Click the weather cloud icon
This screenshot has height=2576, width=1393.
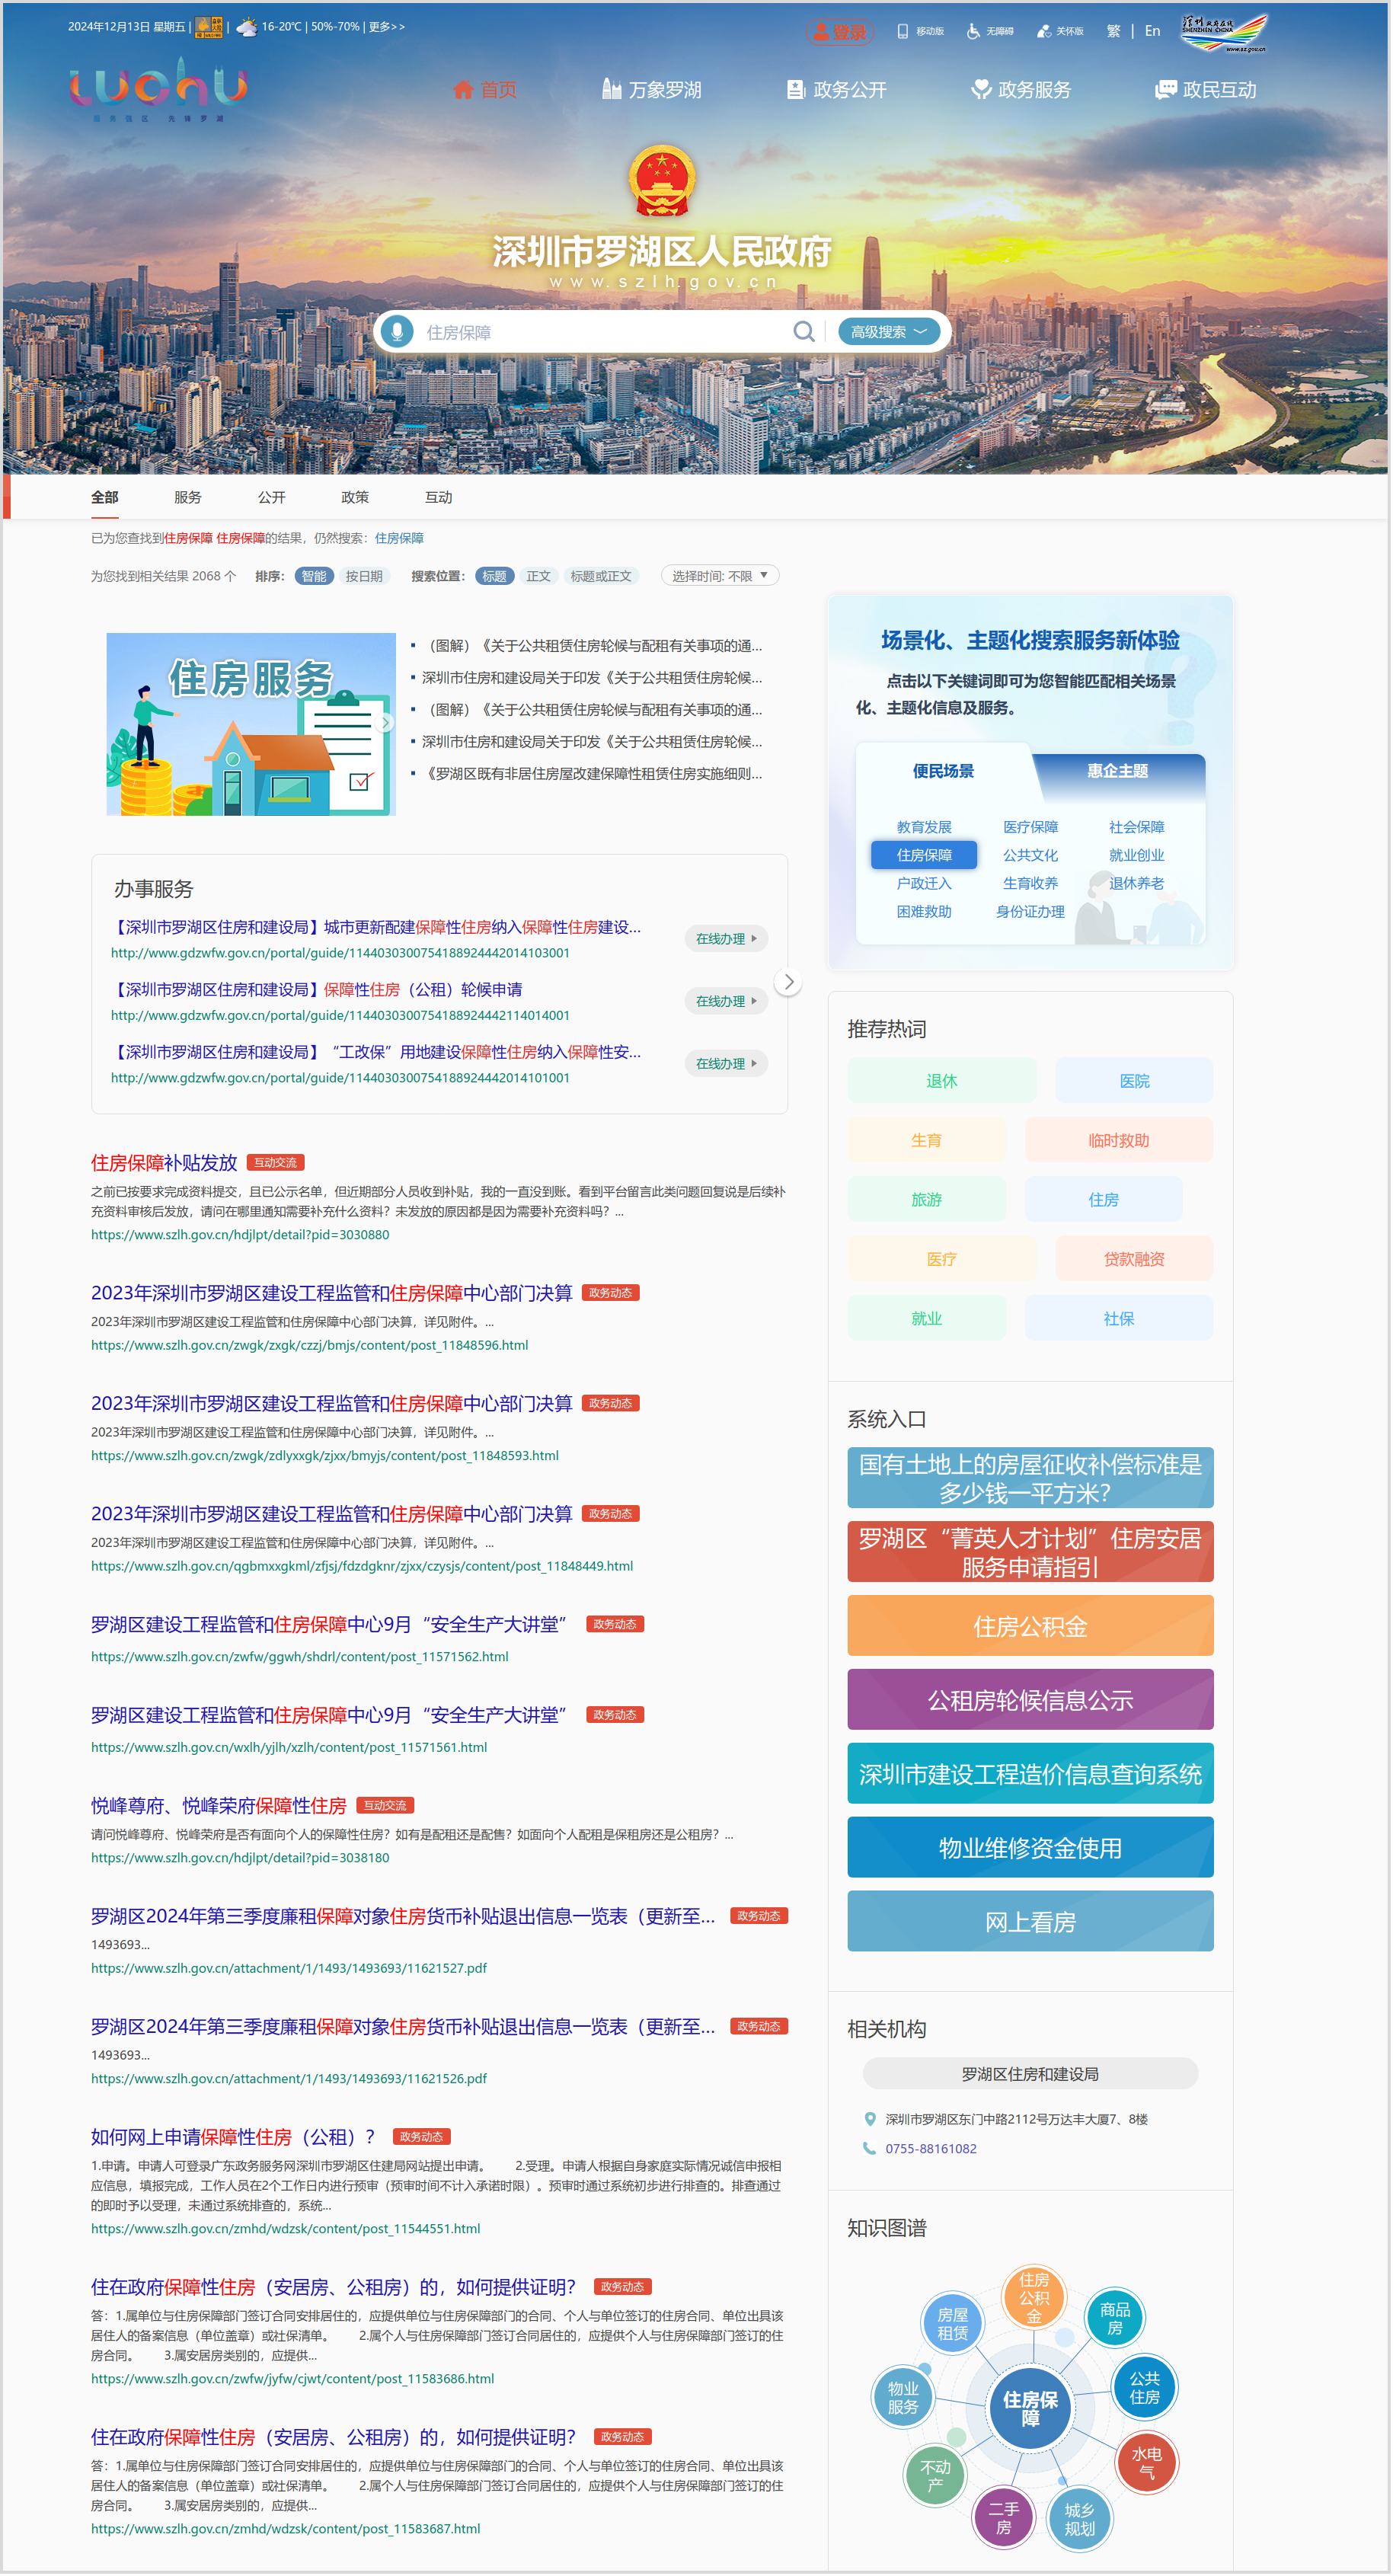click(x=246, y=27)
